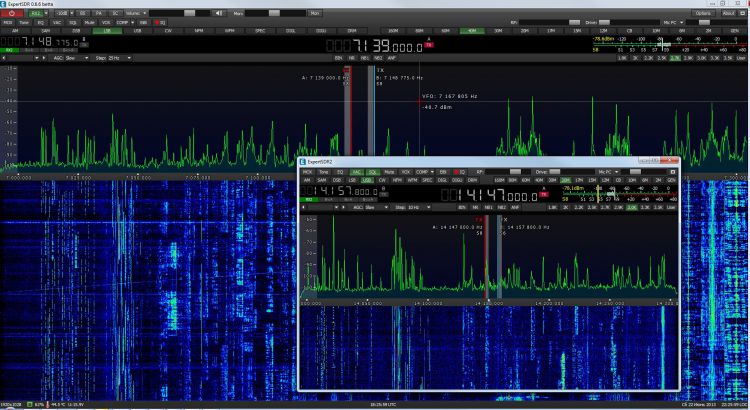The width and height of the screenshot is (750, 410).
Task: Click the SC button in top toolbar
Action: (x=116, y=13)
